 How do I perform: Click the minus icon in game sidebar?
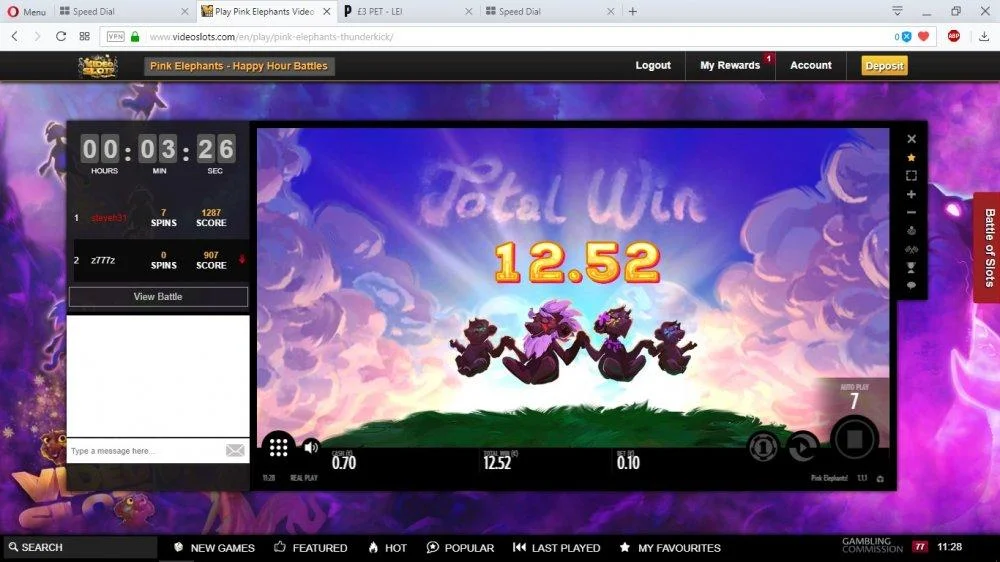(x=911, y=212)
